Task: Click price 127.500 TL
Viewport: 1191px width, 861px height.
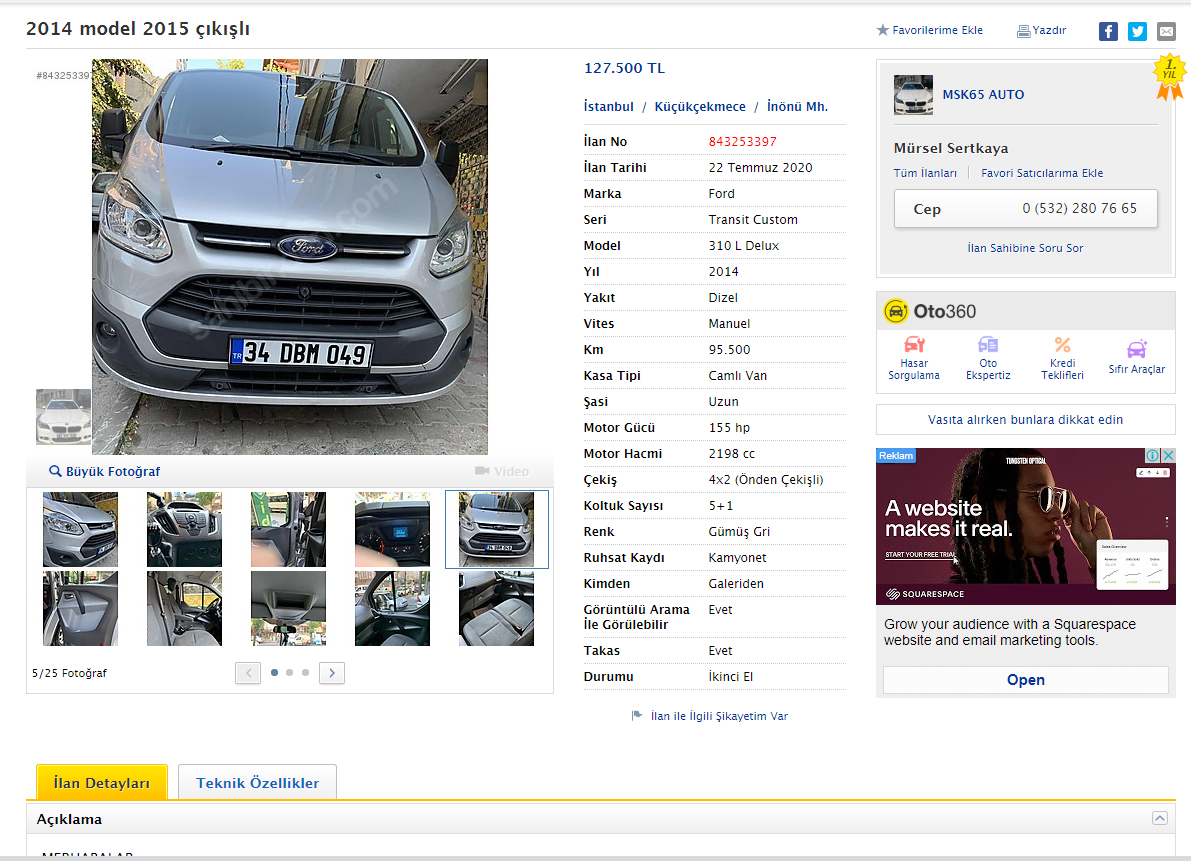Action: coord(624,68)
